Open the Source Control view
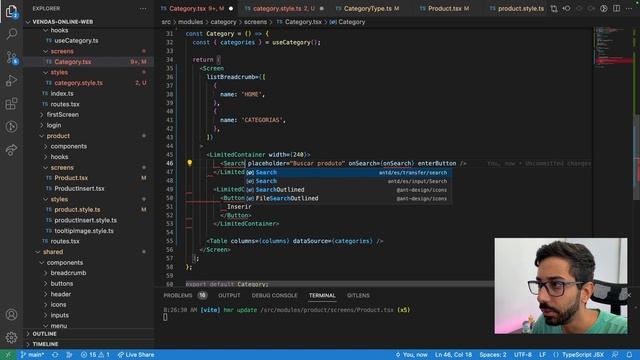 coord(11,57)
